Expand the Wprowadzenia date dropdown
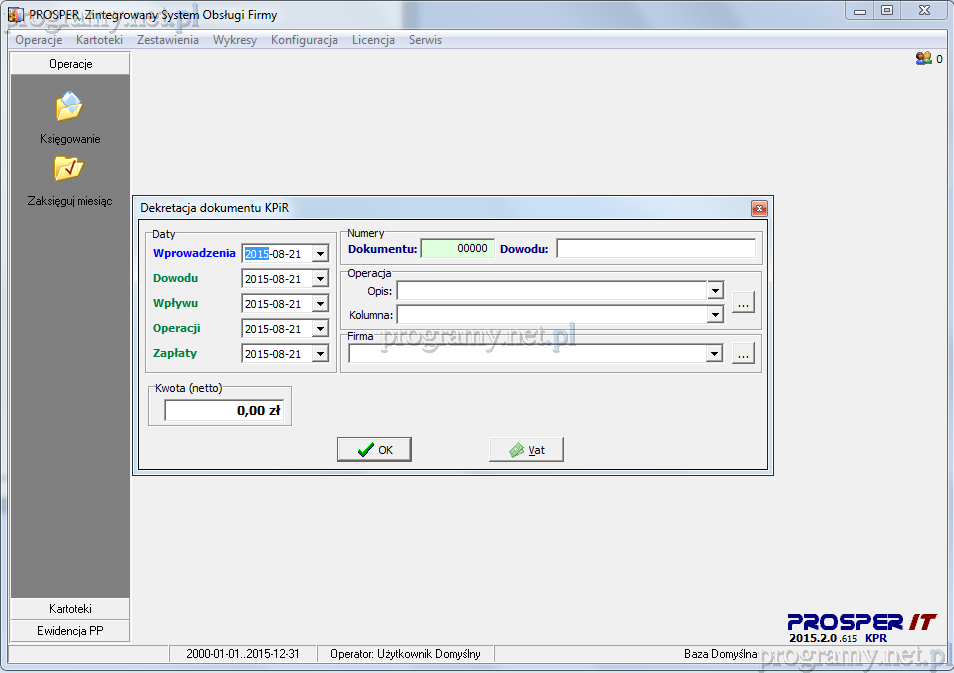954x673 pixels. [x=320, y=254]
